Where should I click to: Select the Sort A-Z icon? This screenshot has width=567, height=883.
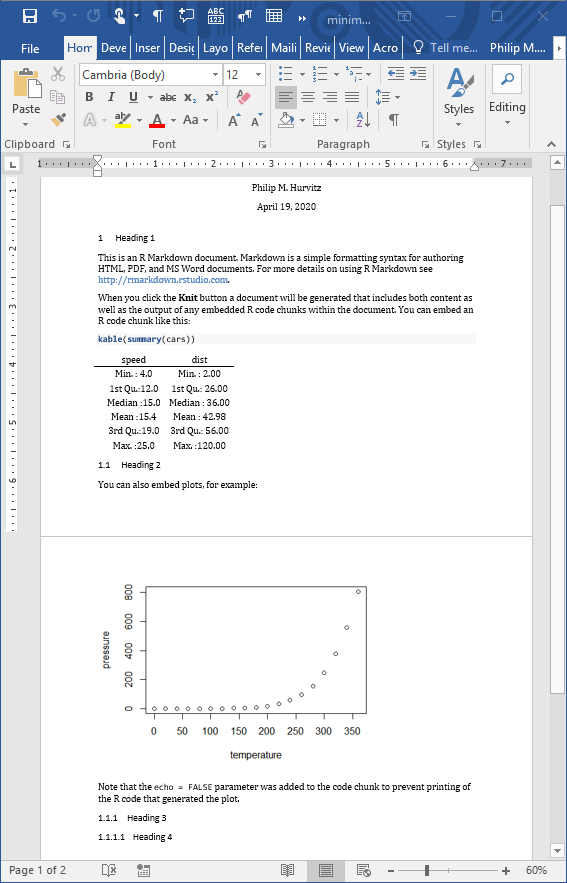(363, 119)
